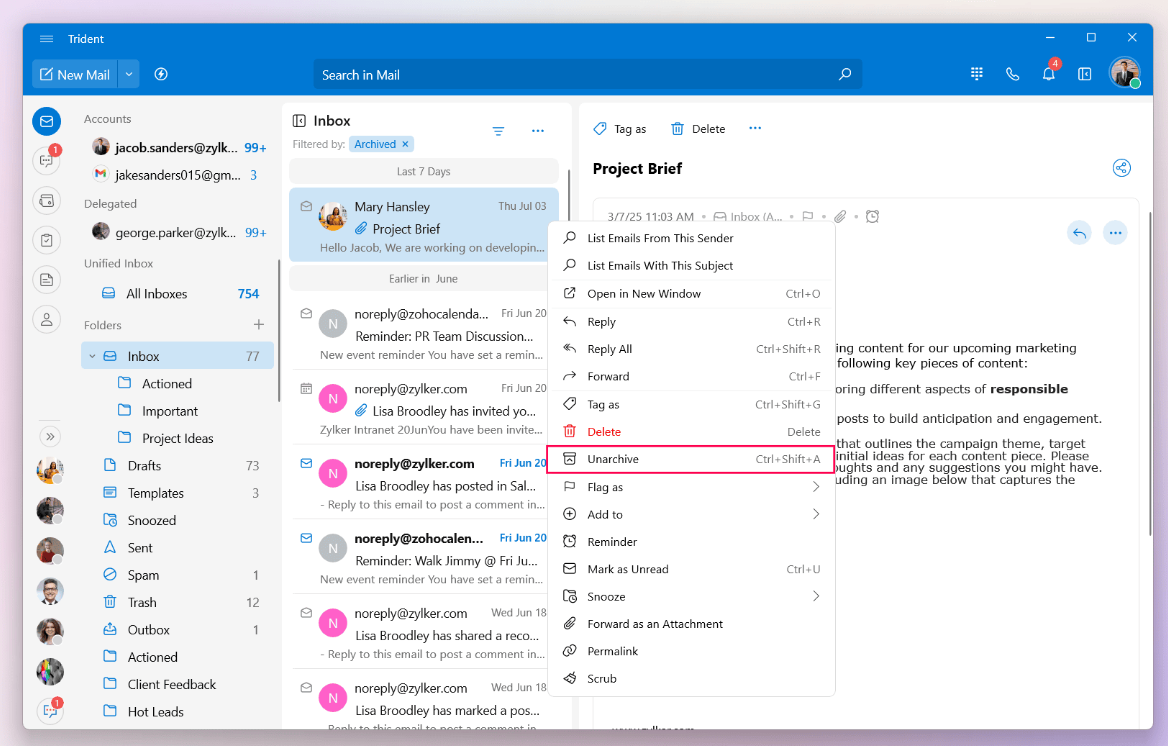Toggle the layout panel icon in header
1168x746 pixels.
(x=1085, y=74)
